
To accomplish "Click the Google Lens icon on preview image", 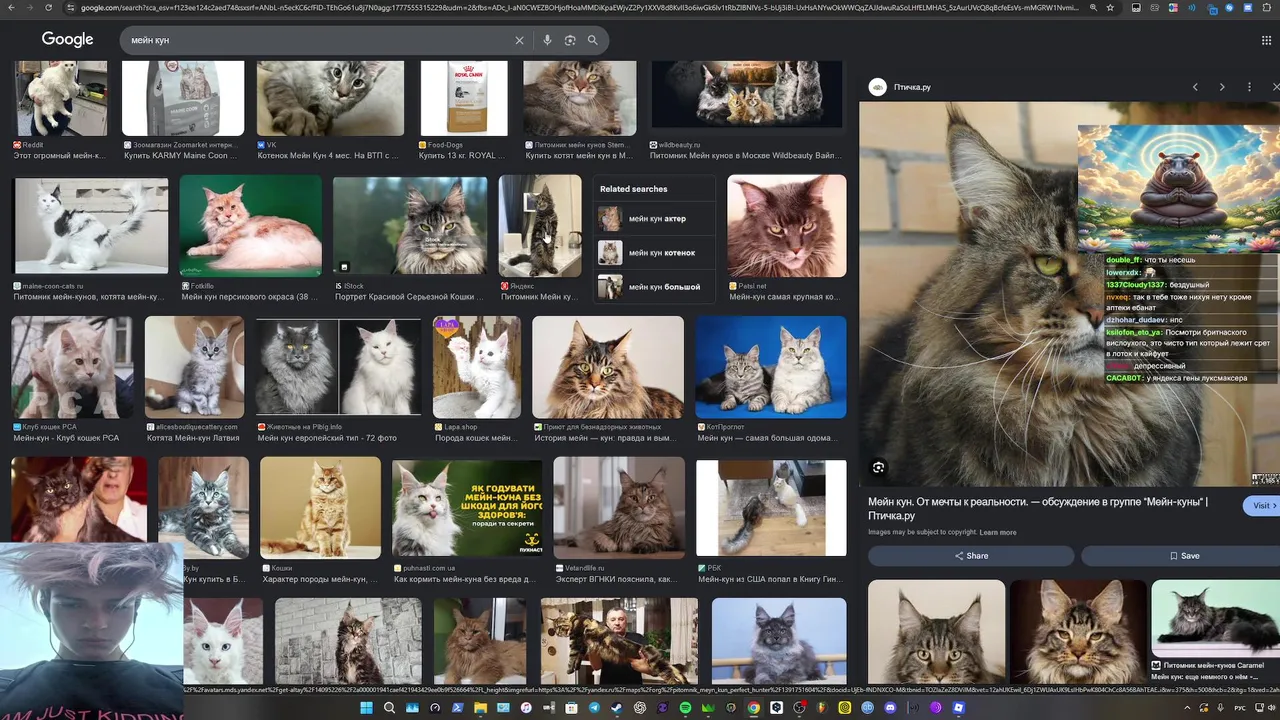I will pyautogui.click(x=878, y=467).
